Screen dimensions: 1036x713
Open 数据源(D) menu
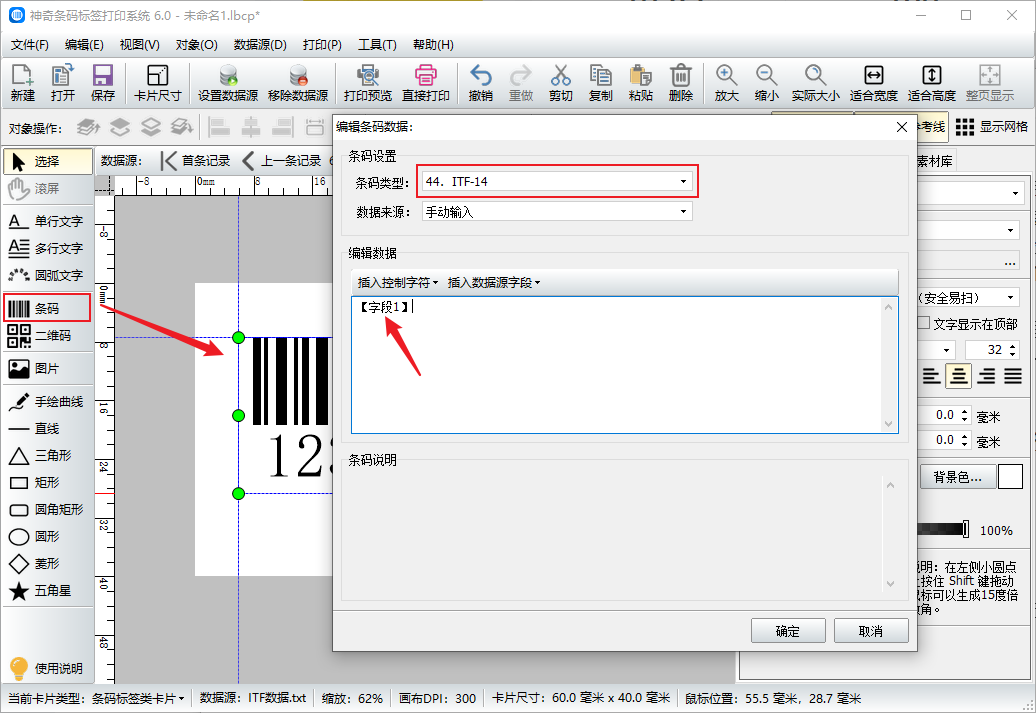point(260,45)
